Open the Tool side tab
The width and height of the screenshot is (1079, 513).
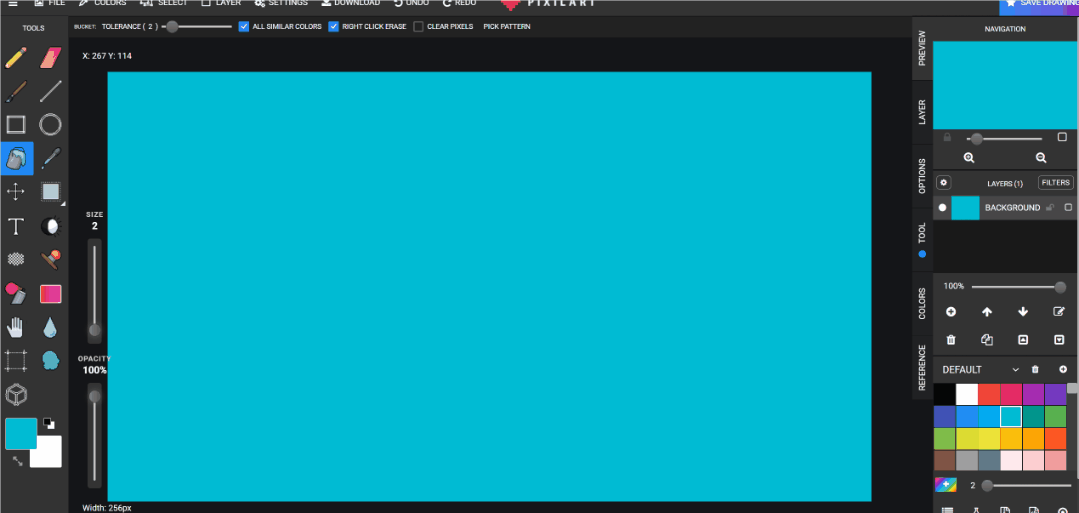[922, 239]
